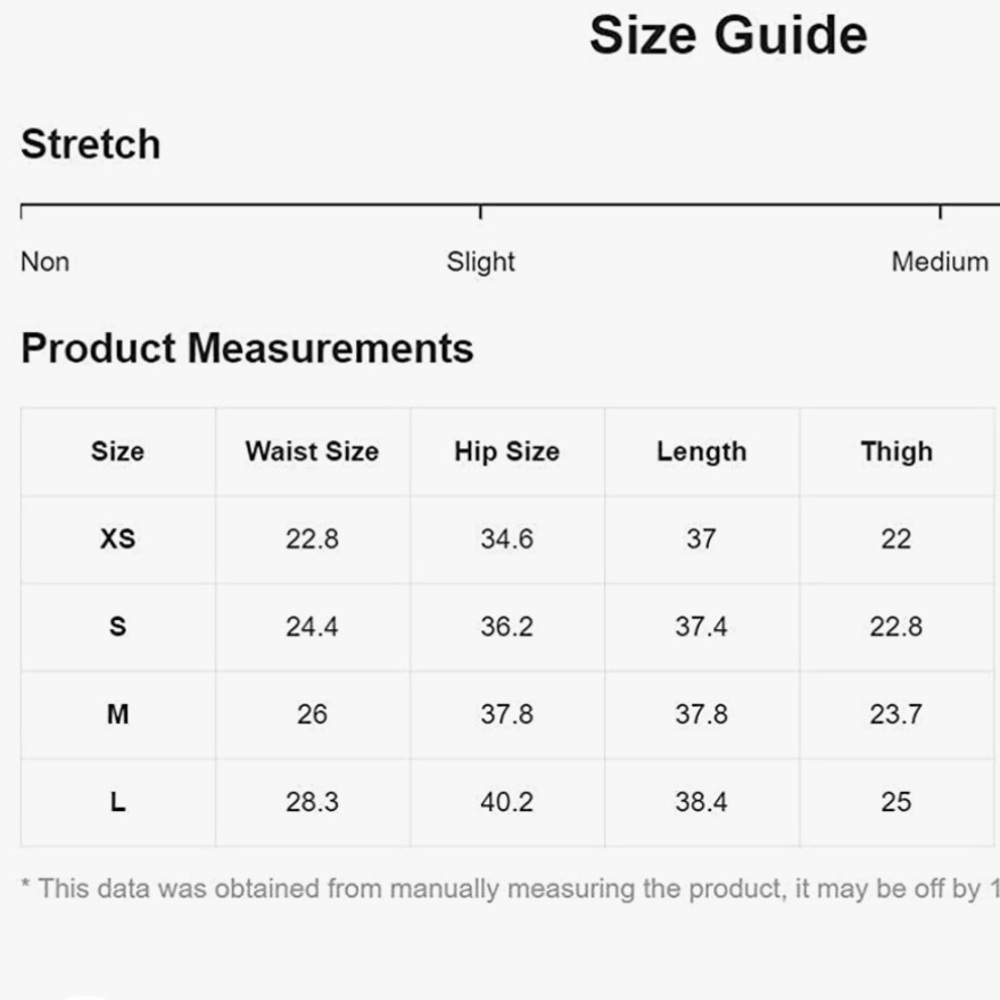
Task: Select the Slight stretch label
Action: pyautogui.click(x=480, y=262)
